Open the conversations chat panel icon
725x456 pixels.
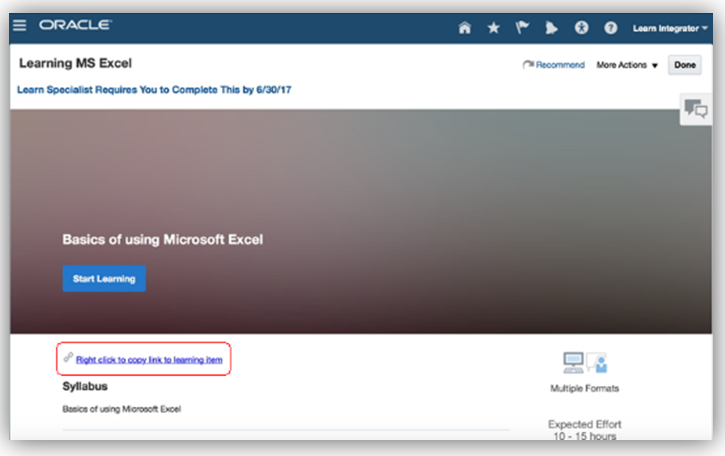click(696, 109)
